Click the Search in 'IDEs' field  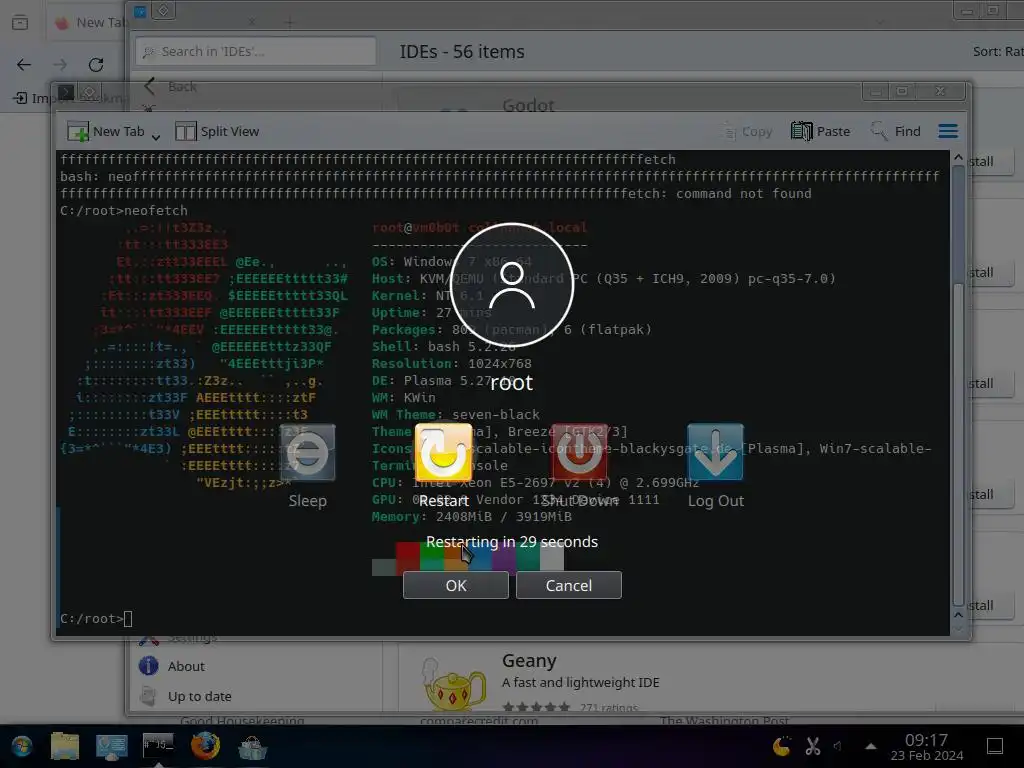[x=256, y=51]
